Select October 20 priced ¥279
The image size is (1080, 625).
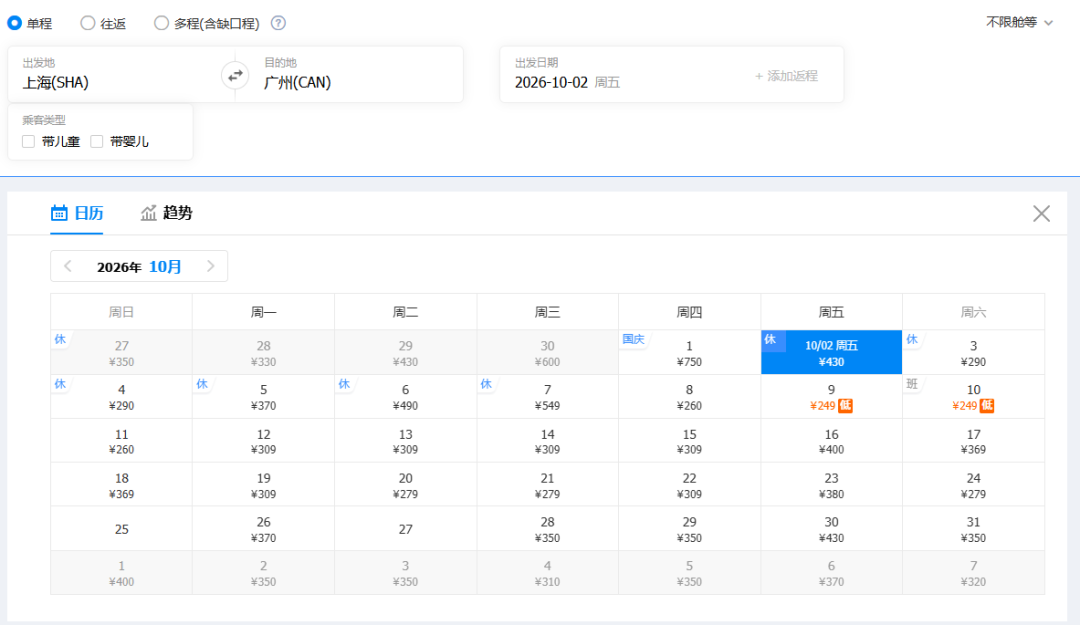coord(406,485)
